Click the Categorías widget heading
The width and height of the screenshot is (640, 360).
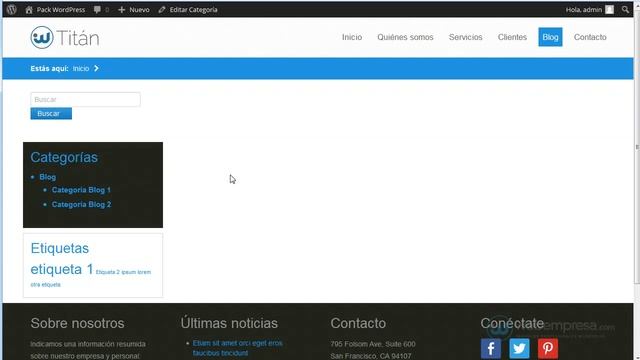[x=64, y=158]
